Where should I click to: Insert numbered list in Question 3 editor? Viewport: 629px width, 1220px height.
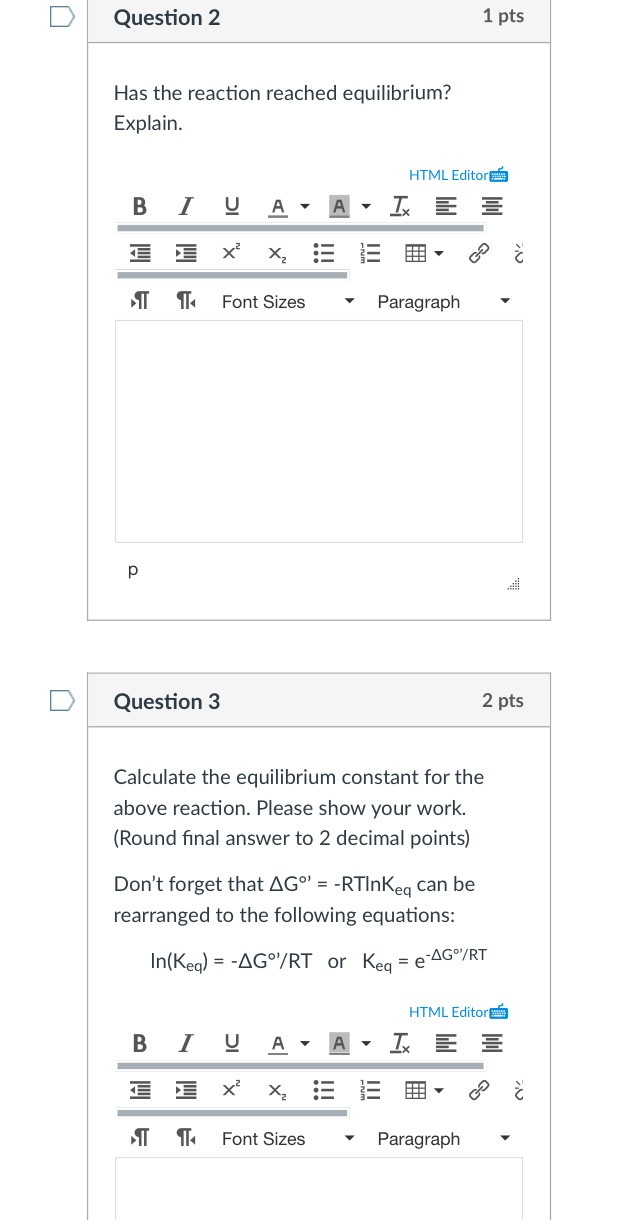click(368, 1092)
